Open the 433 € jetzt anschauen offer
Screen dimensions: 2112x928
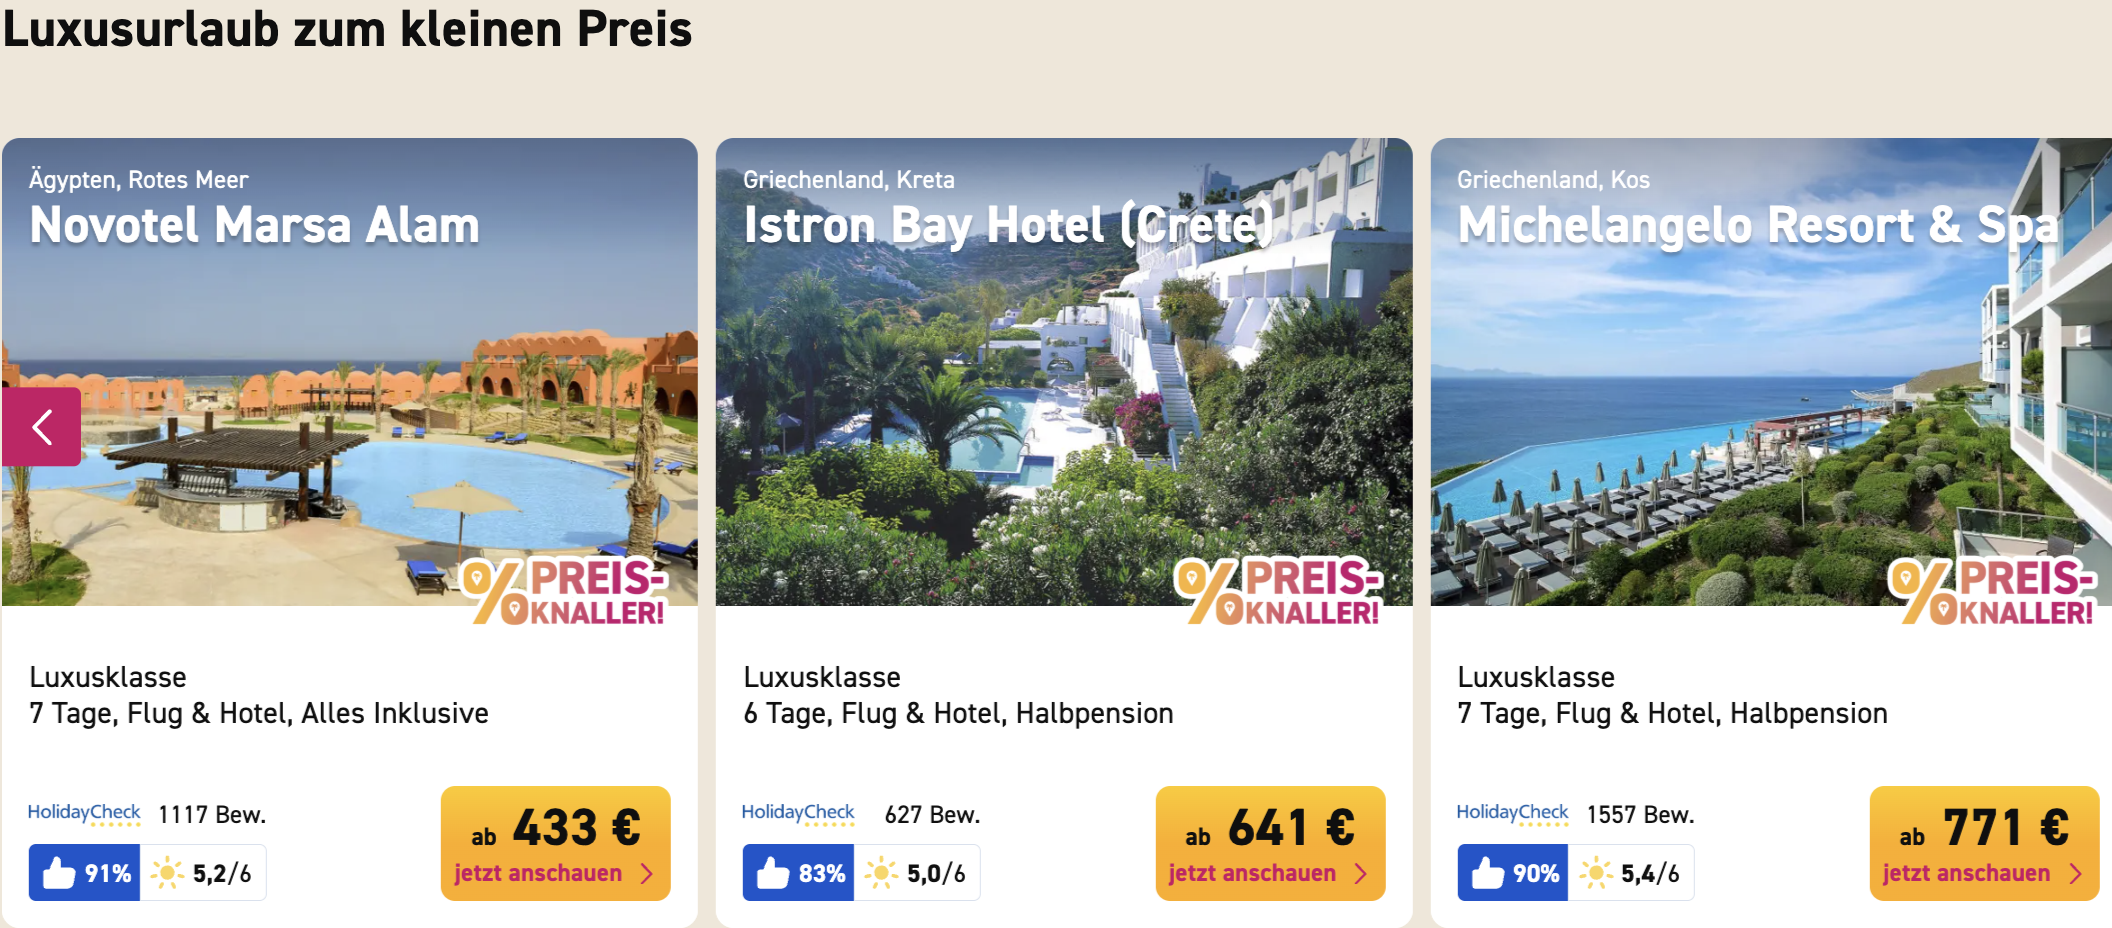(556, 843)
